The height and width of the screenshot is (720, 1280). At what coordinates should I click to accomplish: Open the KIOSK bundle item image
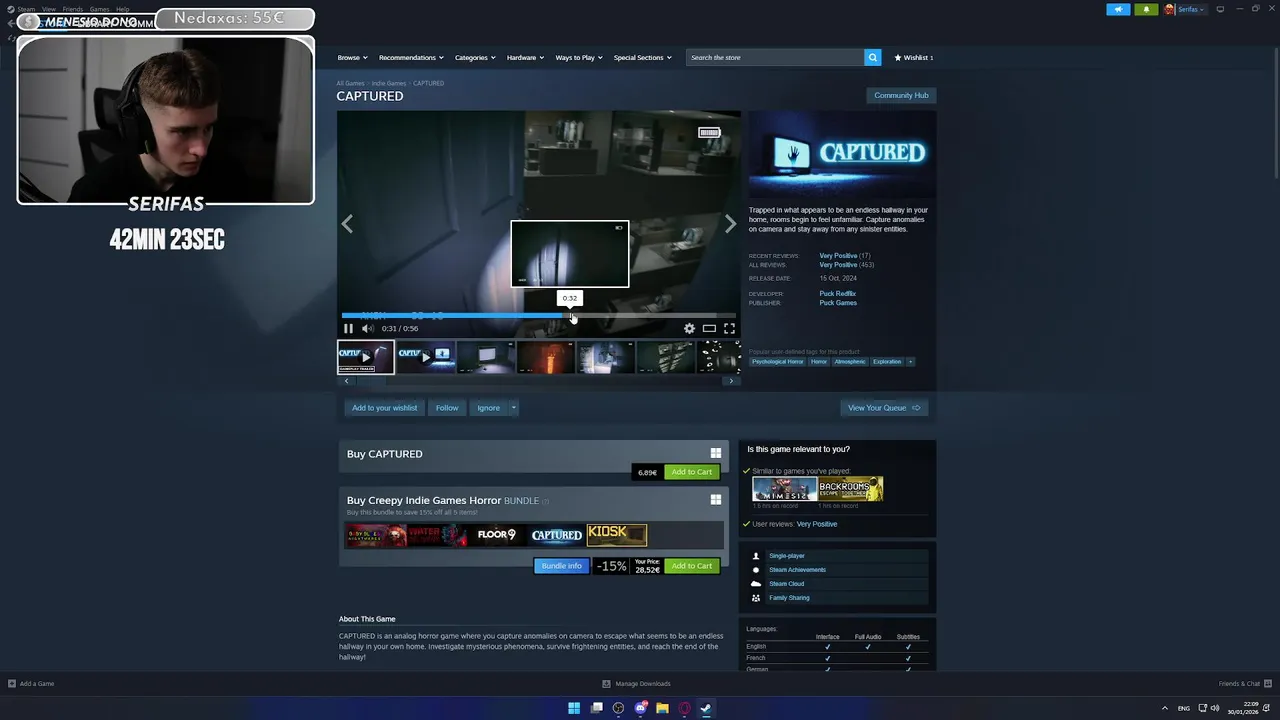pyautogui.click(x=616, y=535)
